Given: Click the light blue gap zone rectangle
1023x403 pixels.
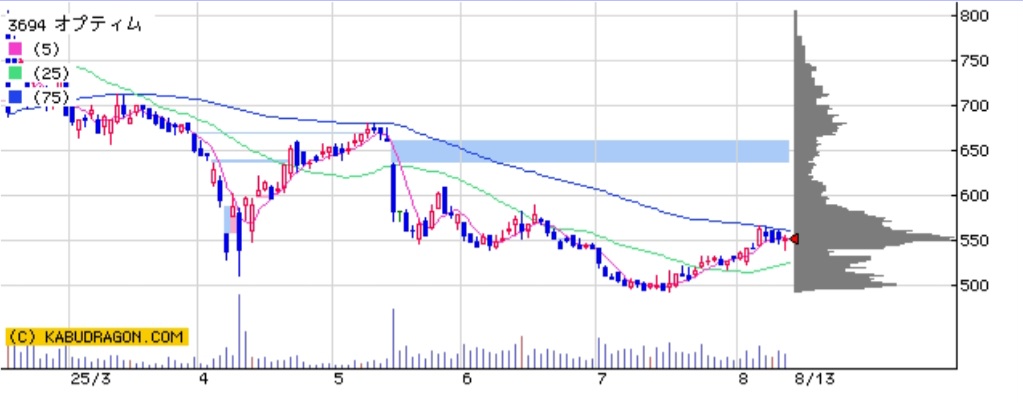Looking at the screenshot, I should click(x=590, y=151).
